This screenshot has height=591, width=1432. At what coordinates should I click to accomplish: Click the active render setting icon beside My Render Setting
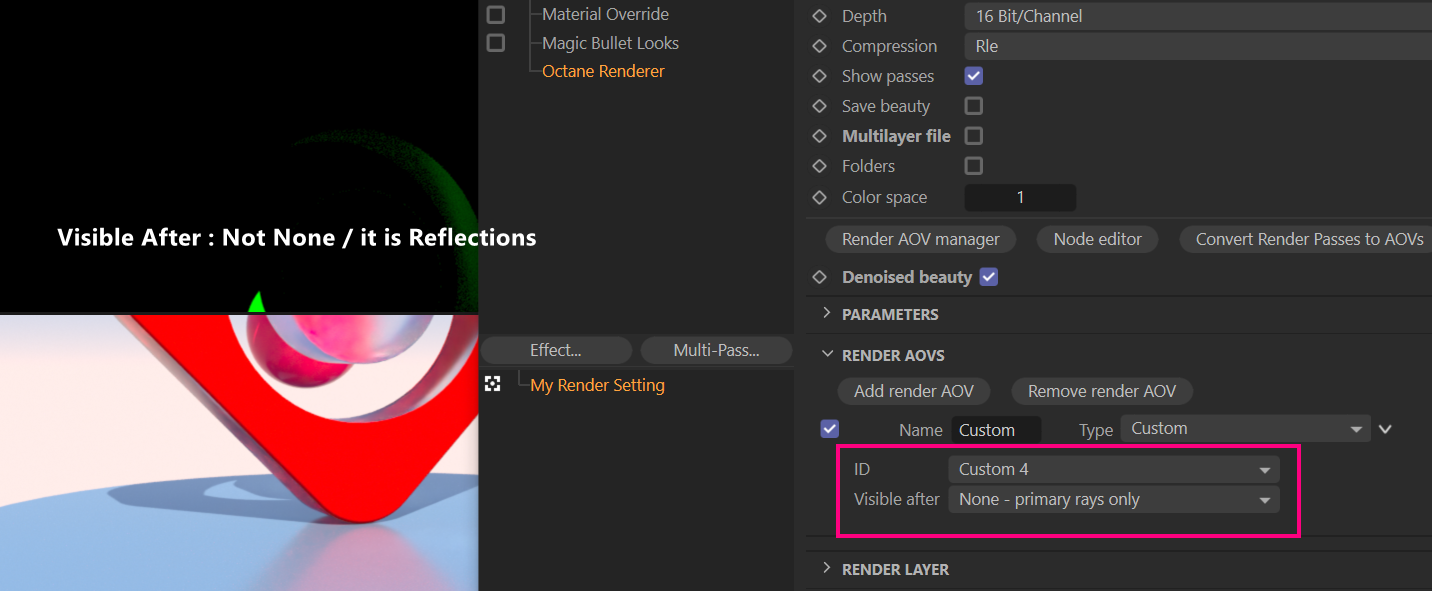pos(492,384)
